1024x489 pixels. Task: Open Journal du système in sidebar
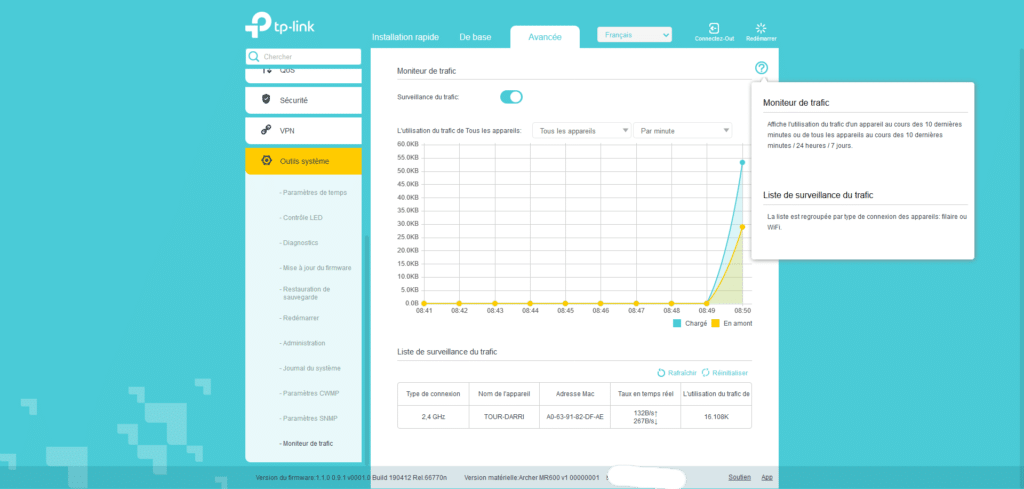(313, 368)
